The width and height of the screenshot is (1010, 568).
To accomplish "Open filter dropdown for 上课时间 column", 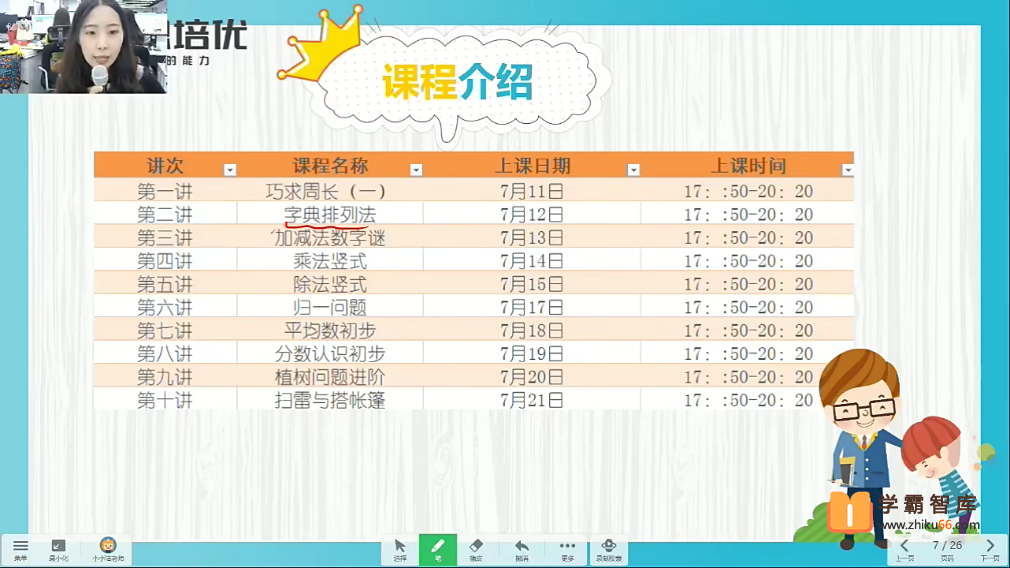I will point(847,170).
